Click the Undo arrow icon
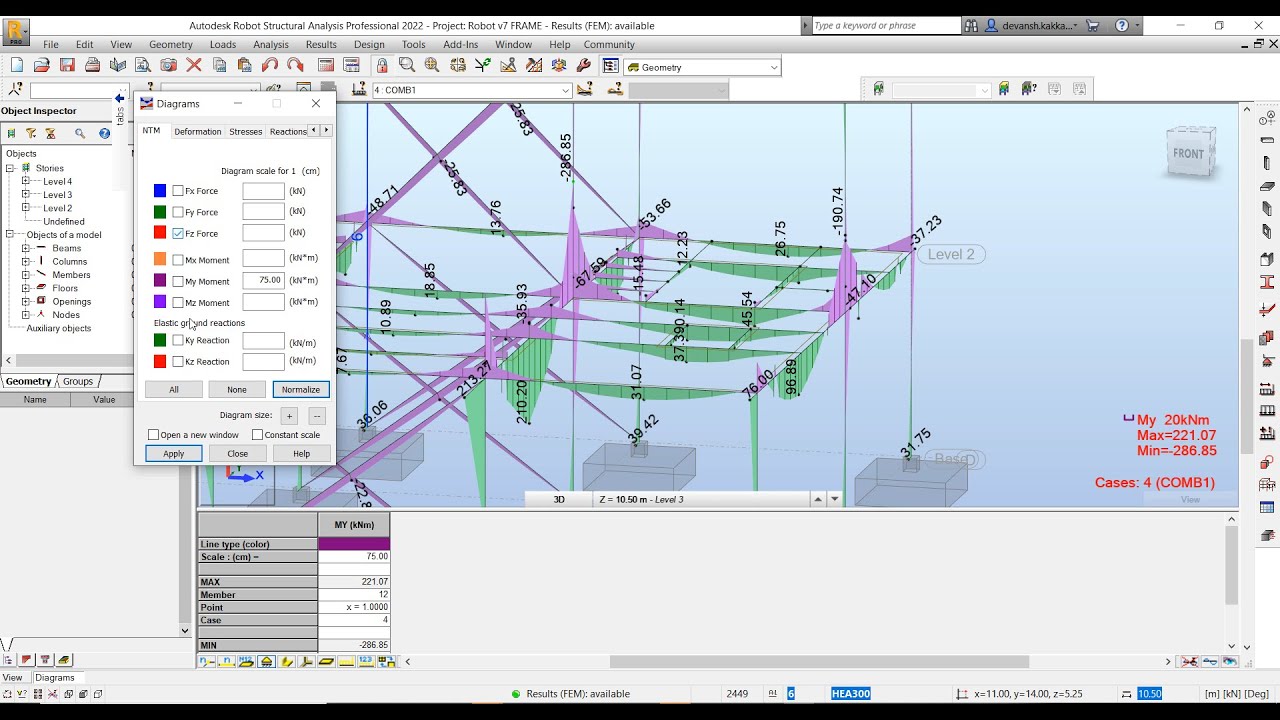 (x=270, y=65)
